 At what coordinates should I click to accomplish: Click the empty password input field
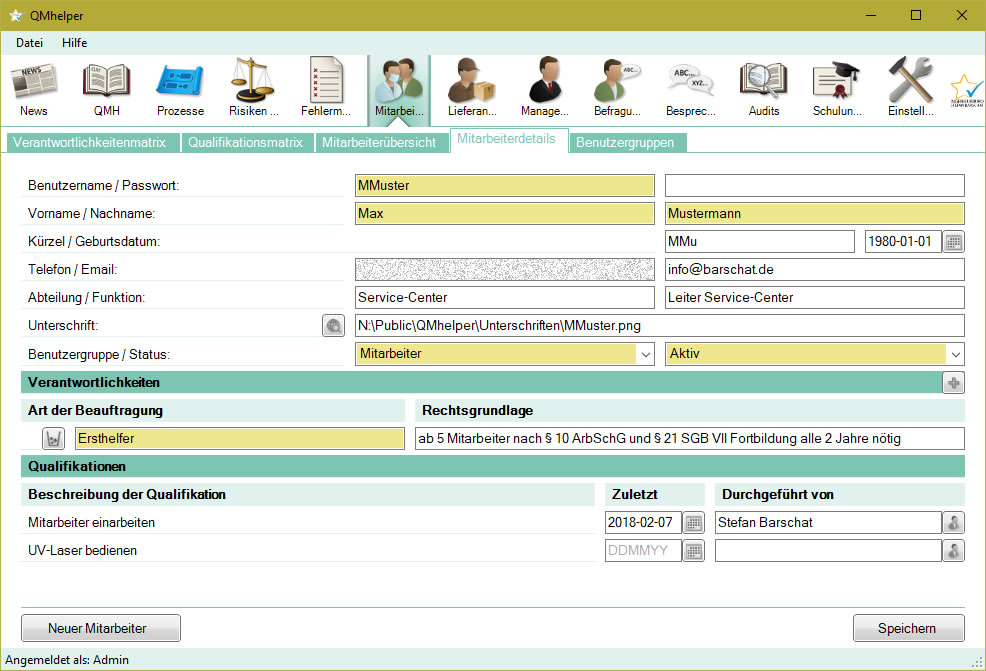click(814, 185)
